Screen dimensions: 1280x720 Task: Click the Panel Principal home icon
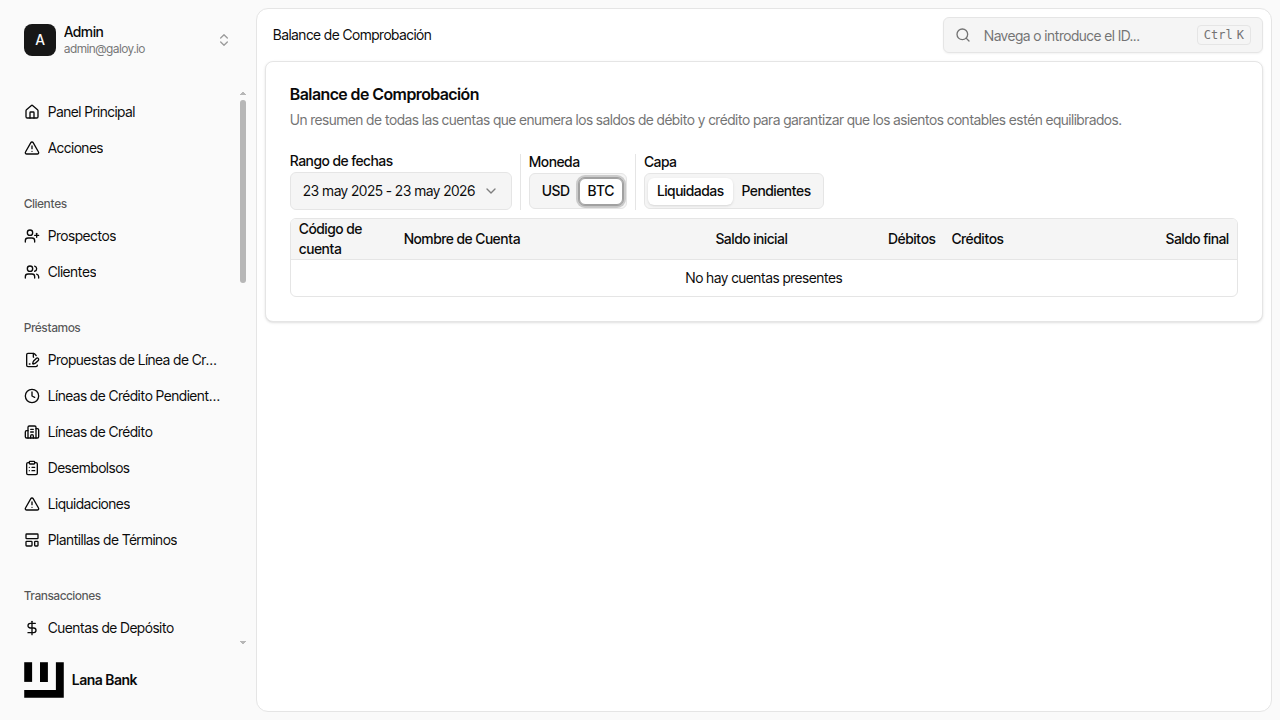coord(32,112)
